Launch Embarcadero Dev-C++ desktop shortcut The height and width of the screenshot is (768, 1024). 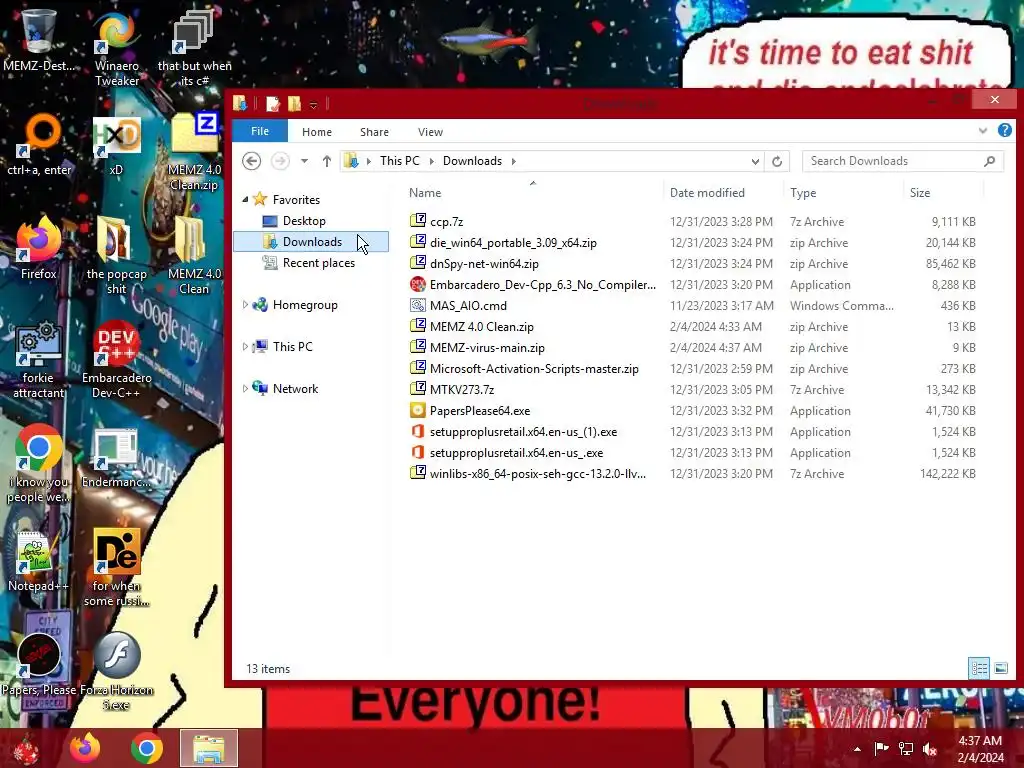(x=116, y=359)
